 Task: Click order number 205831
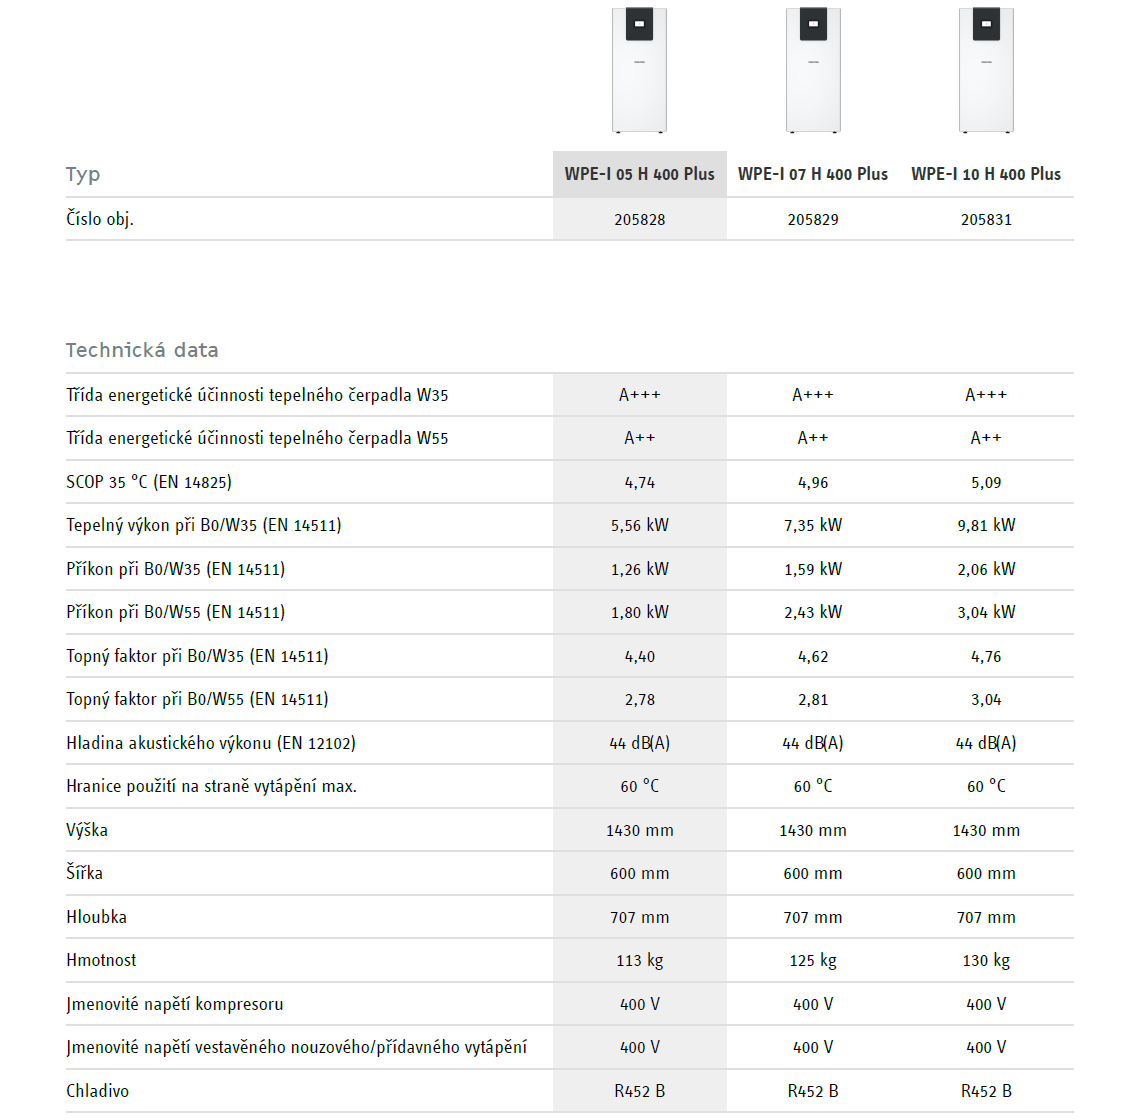click(x=986, y=219)
